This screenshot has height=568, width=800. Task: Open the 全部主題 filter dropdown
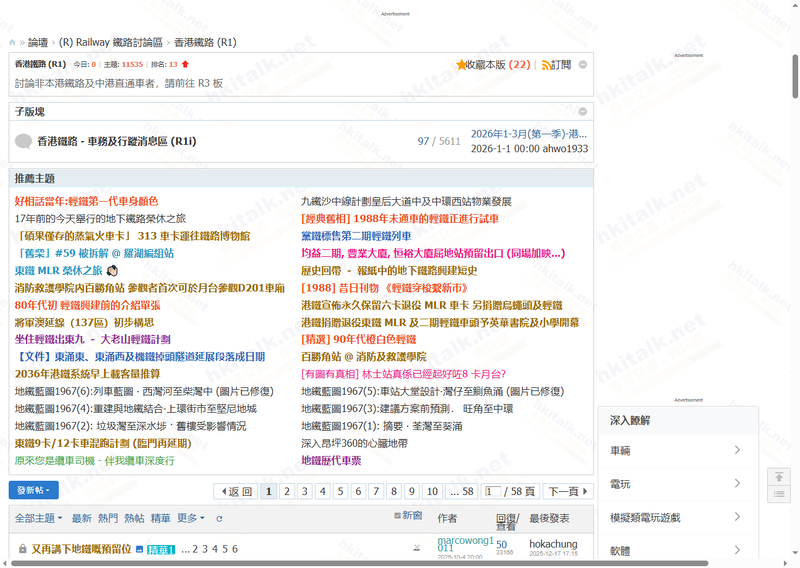38,518
